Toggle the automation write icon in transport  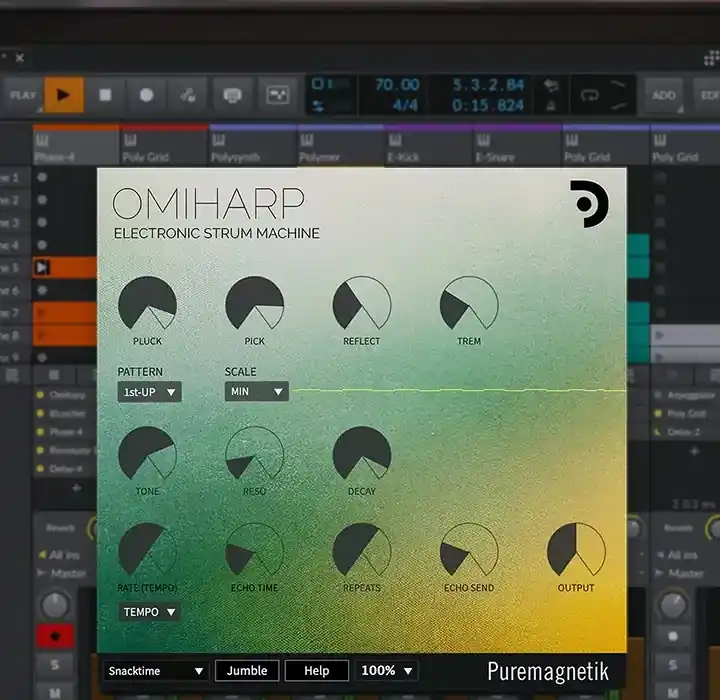point(187,95)
